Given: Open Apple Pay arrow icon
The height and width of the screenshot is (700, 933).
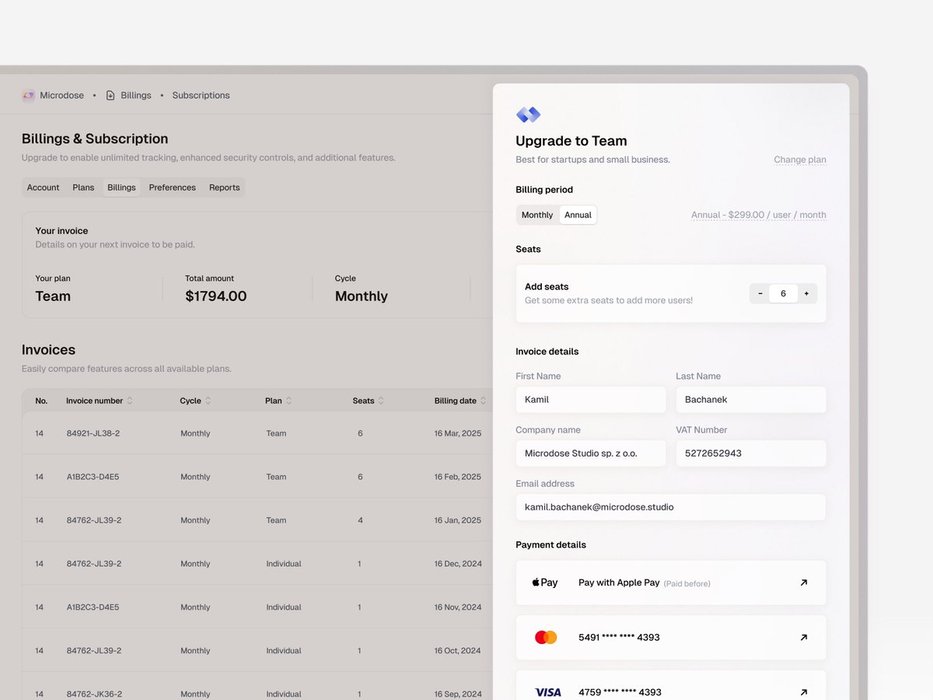Looking at the screenshot, I should [x=803, y=583].
